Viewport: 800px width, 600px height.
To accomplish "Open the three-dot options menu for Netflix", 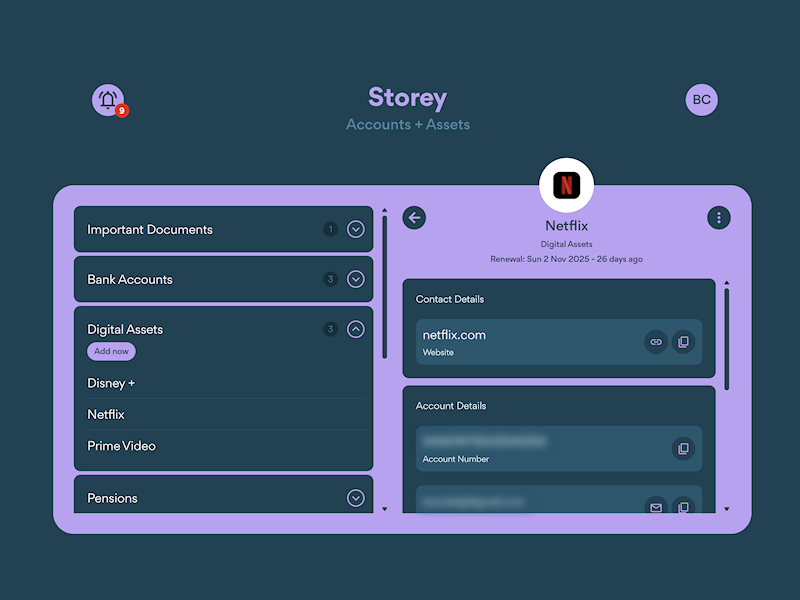I will point(719,217).
